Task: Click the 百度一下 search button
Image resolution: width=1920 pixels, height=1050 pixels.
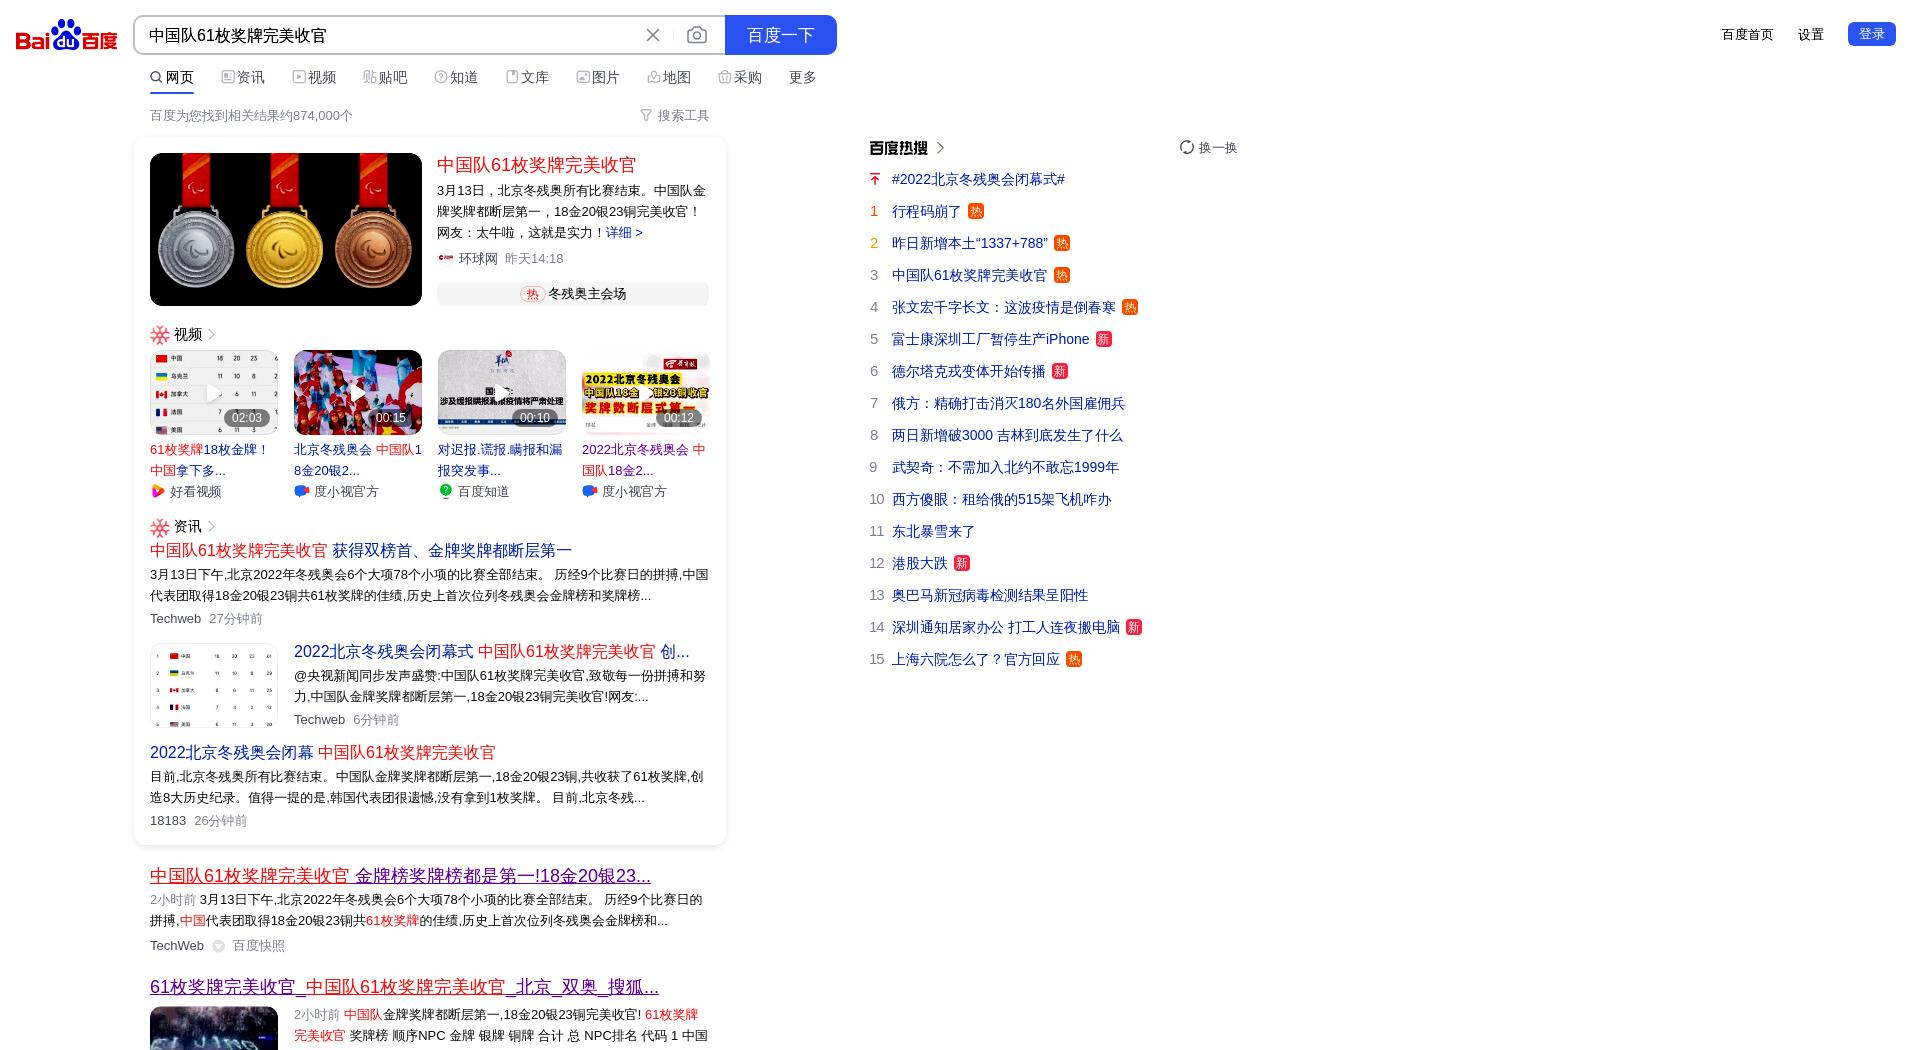Action: click(781, 35)
